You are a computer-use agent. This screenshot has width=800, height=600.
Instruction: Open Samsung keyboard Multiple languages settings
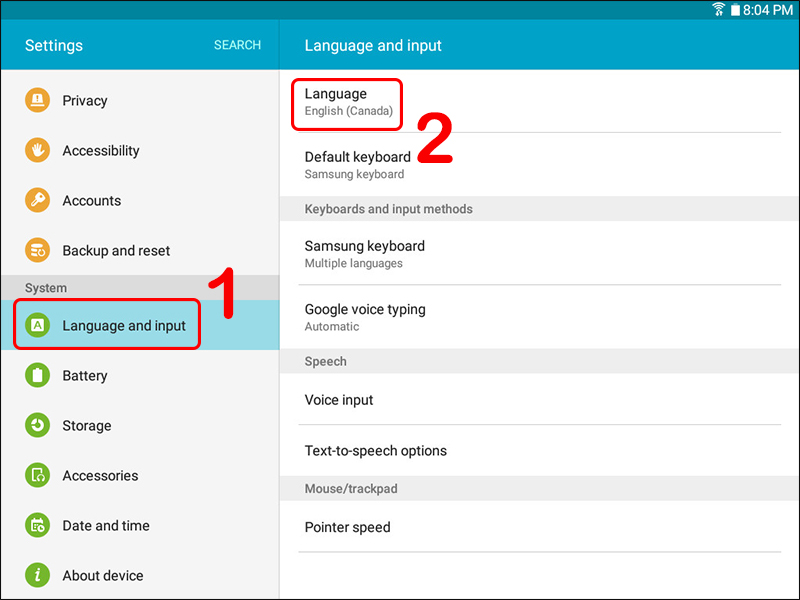coord(540,253)
